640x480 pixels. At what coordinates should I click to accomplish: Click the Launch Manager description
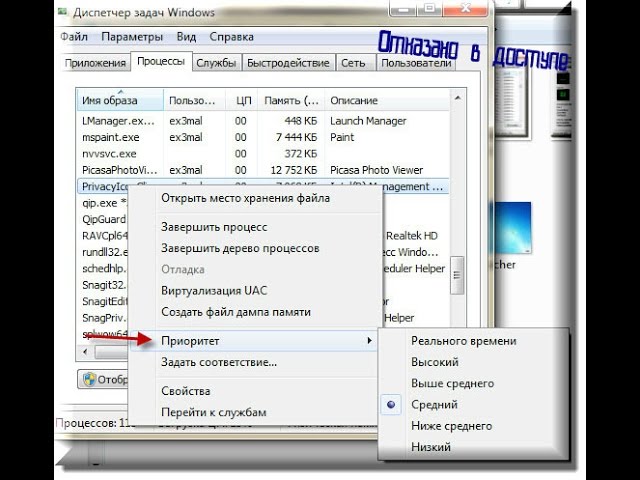pyautogui.click(x=368, y=121)
